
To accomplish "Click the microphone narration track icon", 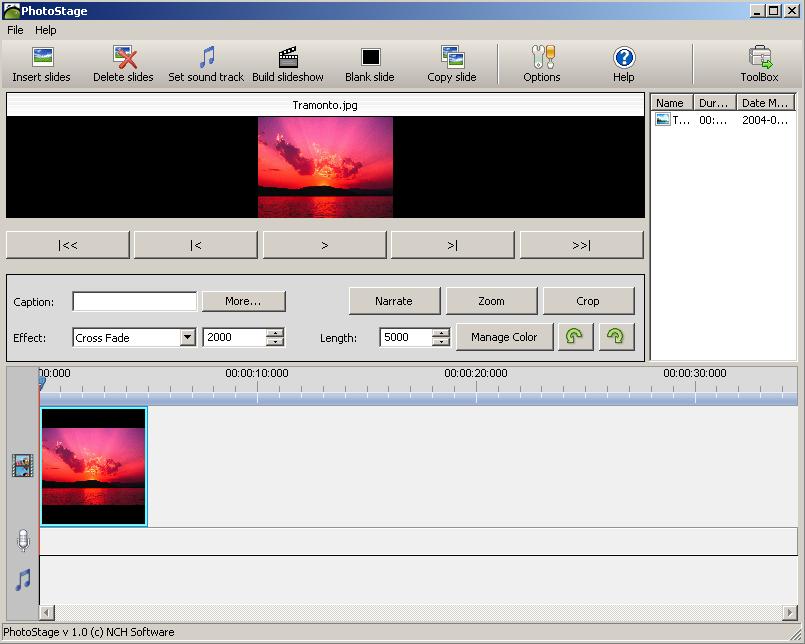I will tap(23, 541).
